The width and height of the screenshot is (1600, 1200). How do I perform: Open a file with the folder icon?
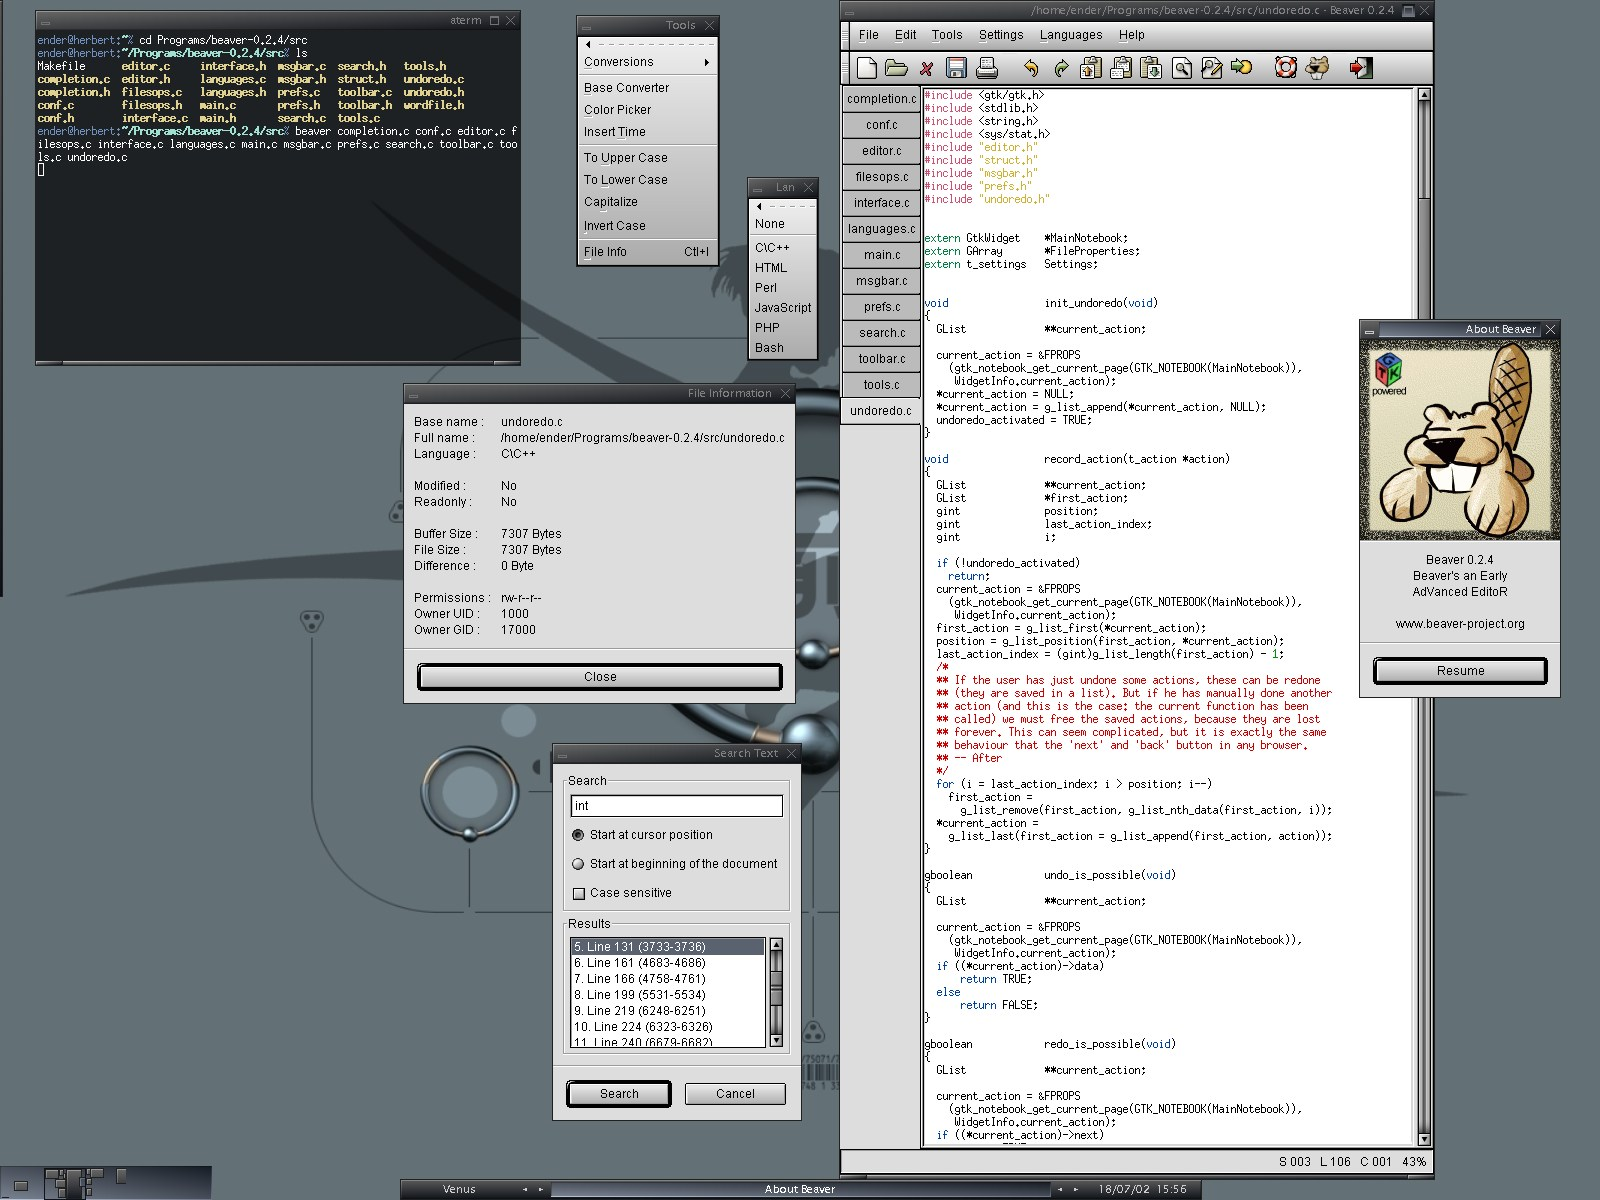point(896,68)
